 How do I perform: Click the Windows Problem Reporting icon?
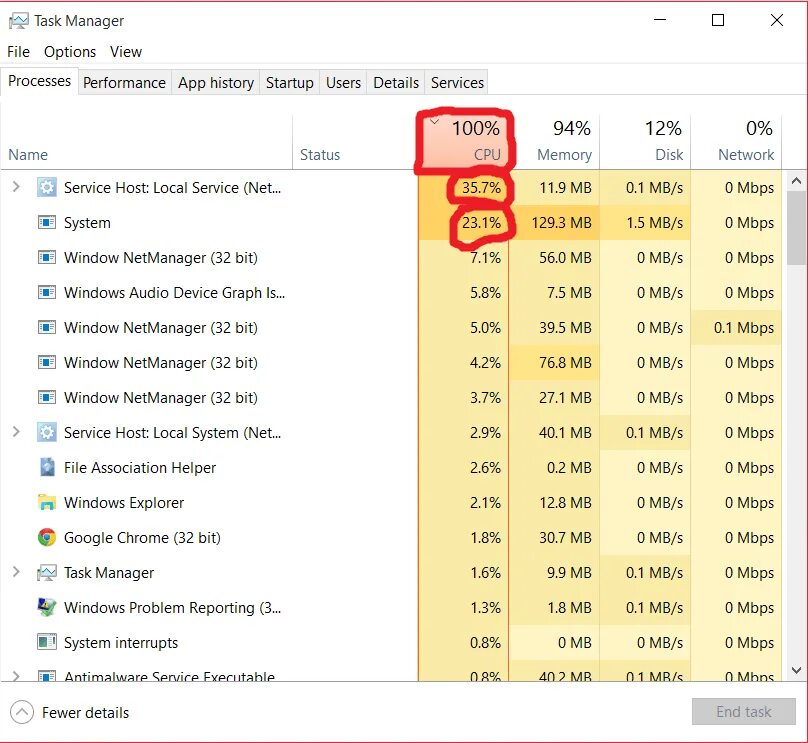click(47, 607)
